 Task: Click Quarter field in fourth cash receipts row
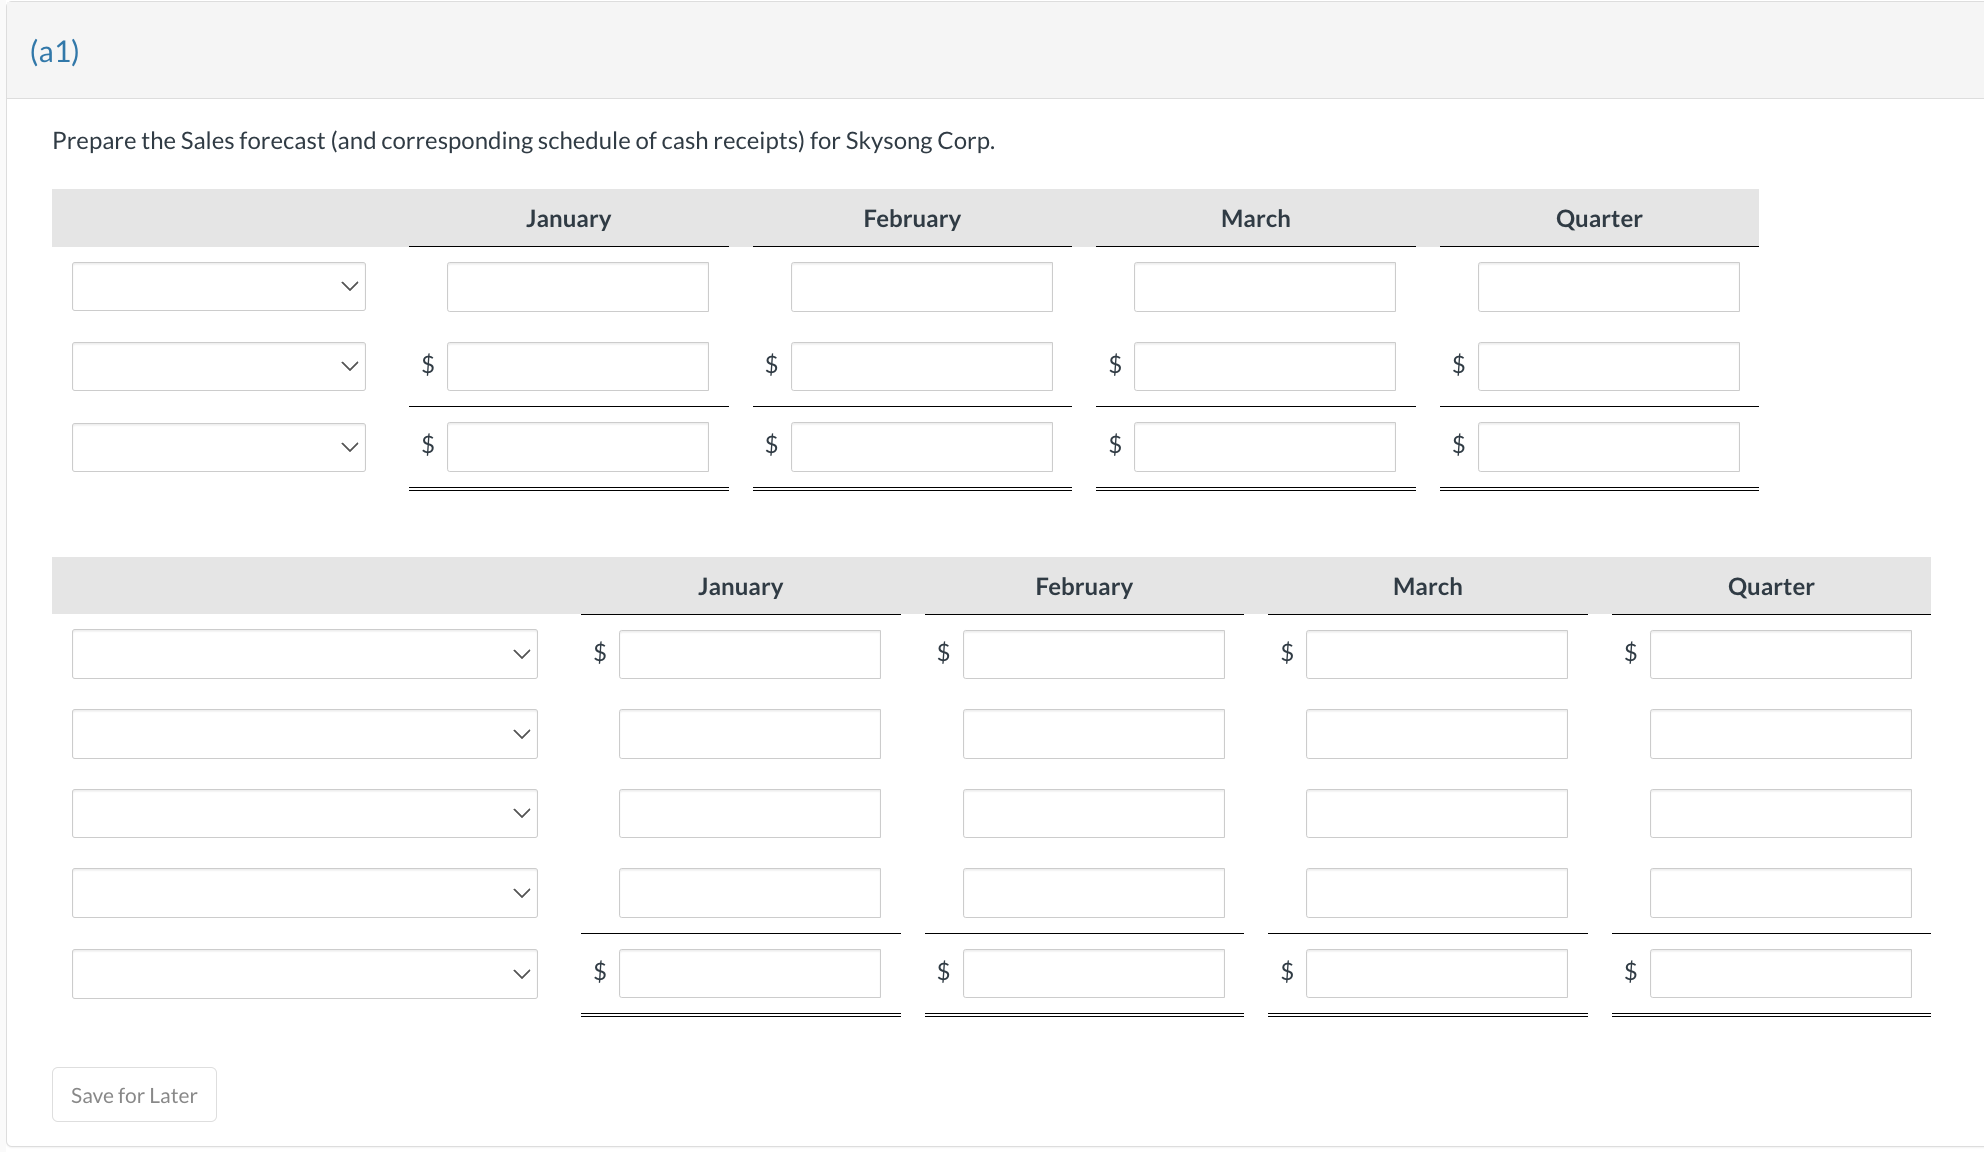click(x=1780, y=893)
